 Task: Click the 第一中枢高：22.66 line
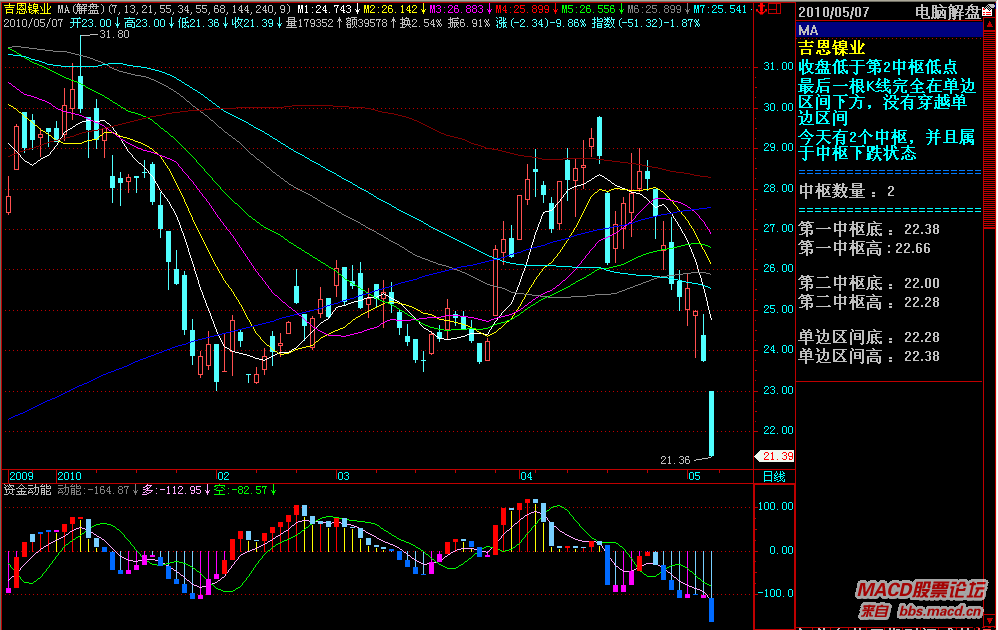864,248
